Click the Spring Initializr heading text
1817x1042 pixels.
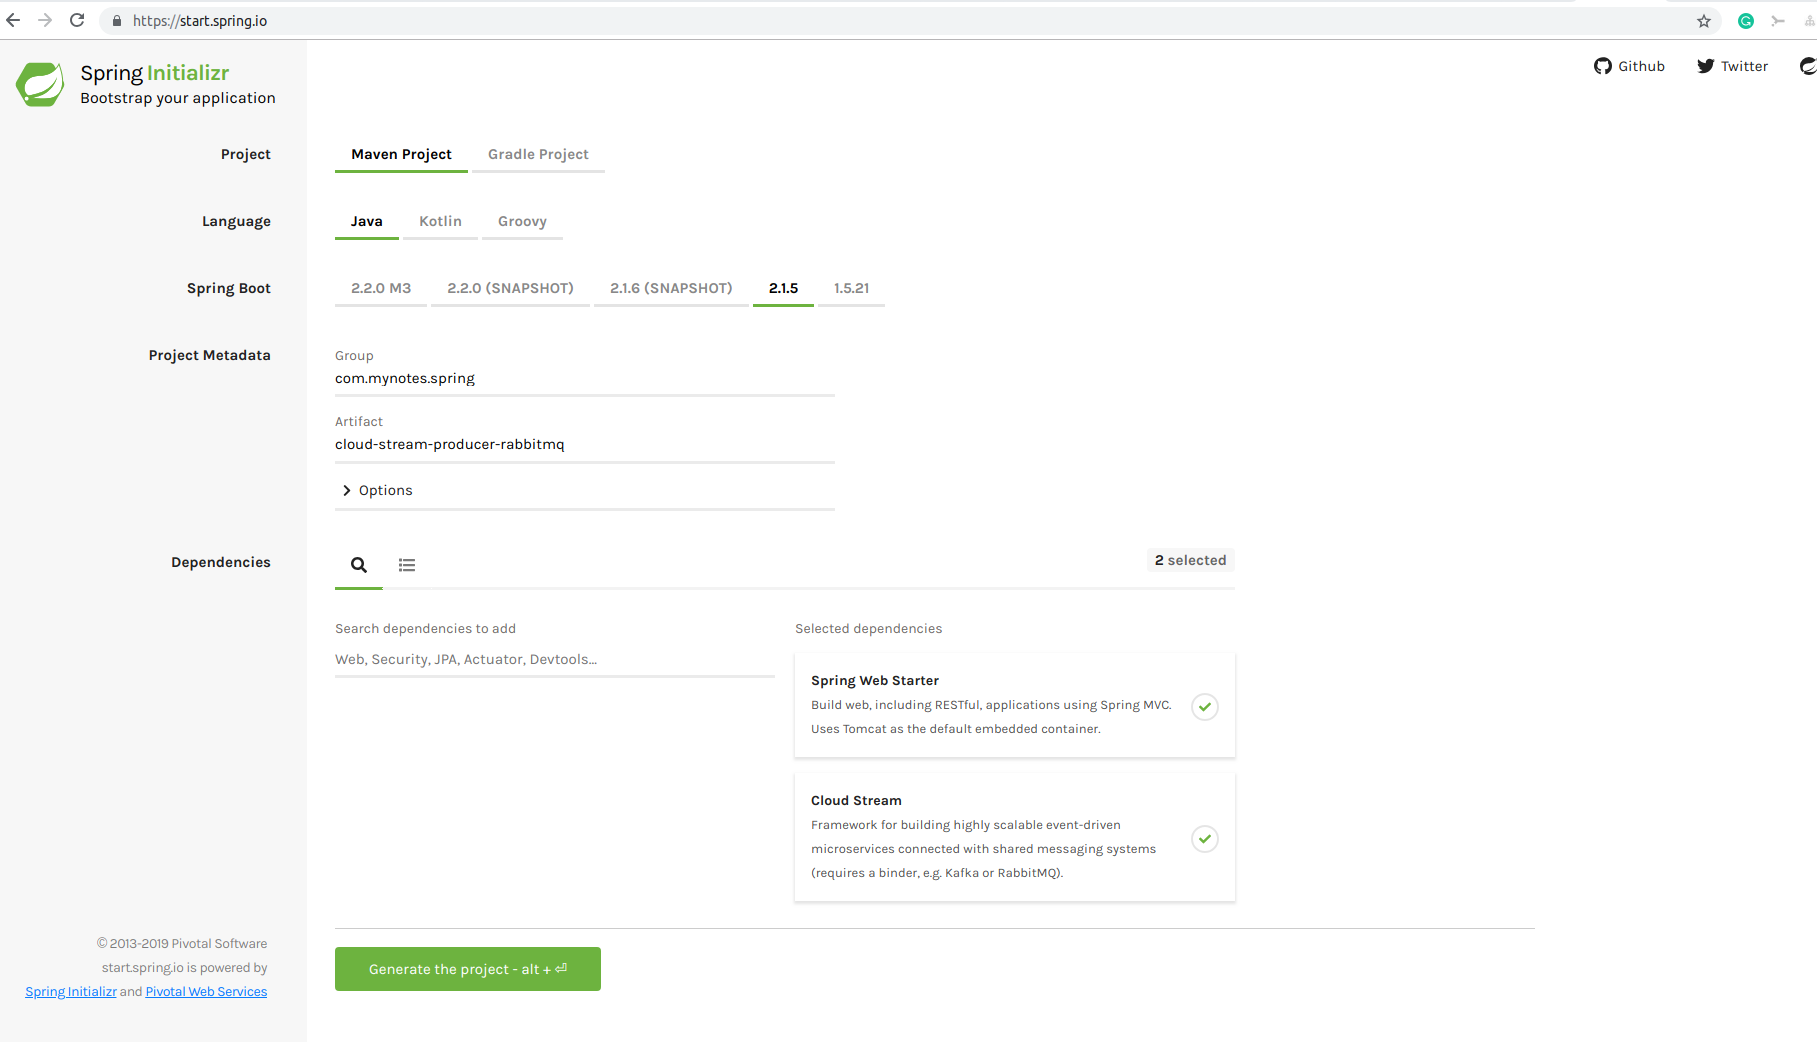click(155, 73)
